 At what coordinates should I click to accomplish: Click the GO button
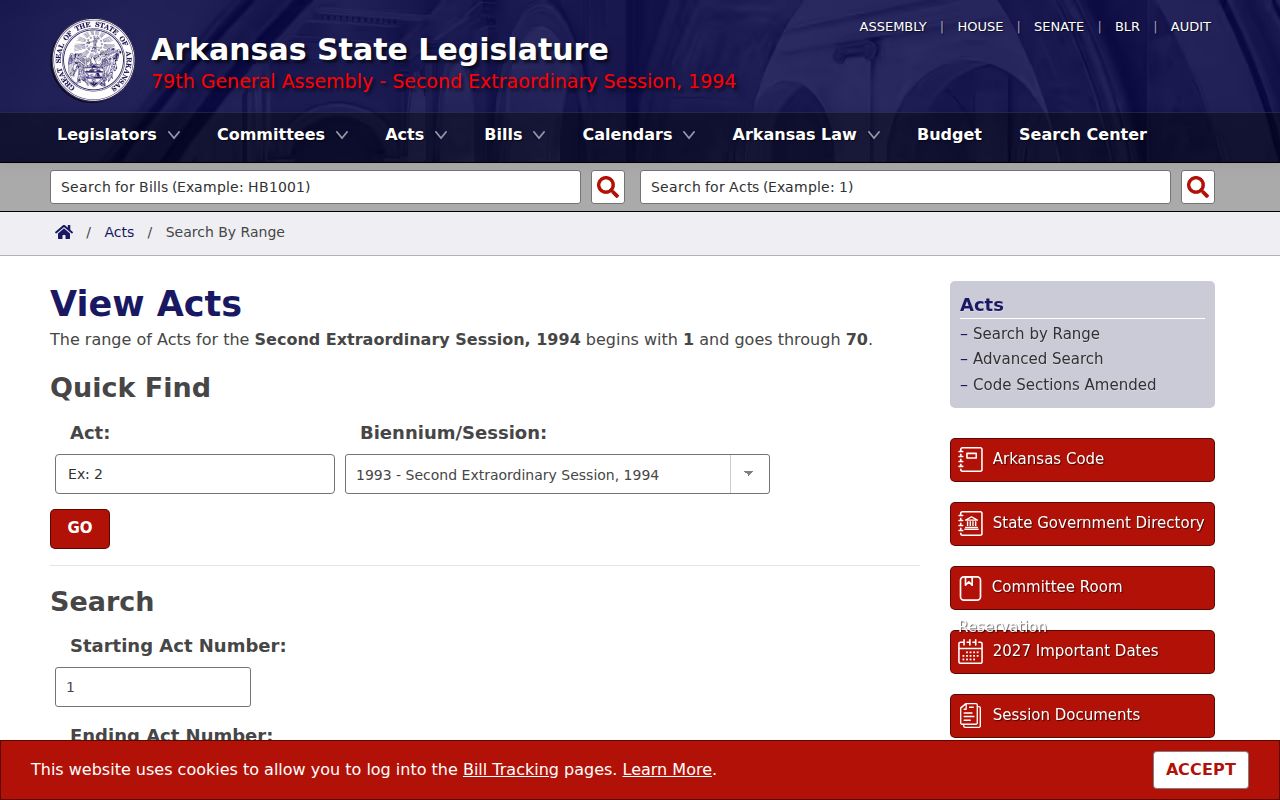tap(80, 529)
